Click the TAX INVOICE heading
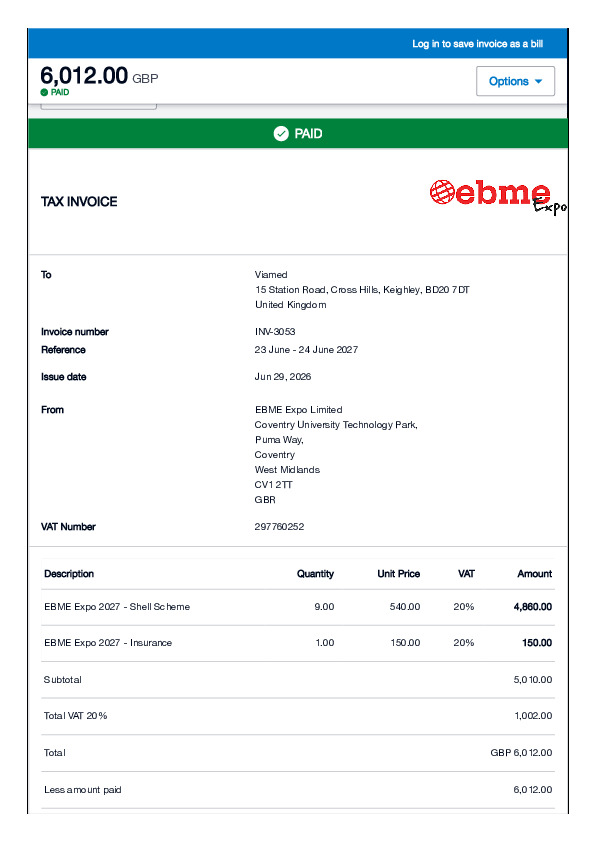Screen dimensions: 595x842 [x=79, y=201]
